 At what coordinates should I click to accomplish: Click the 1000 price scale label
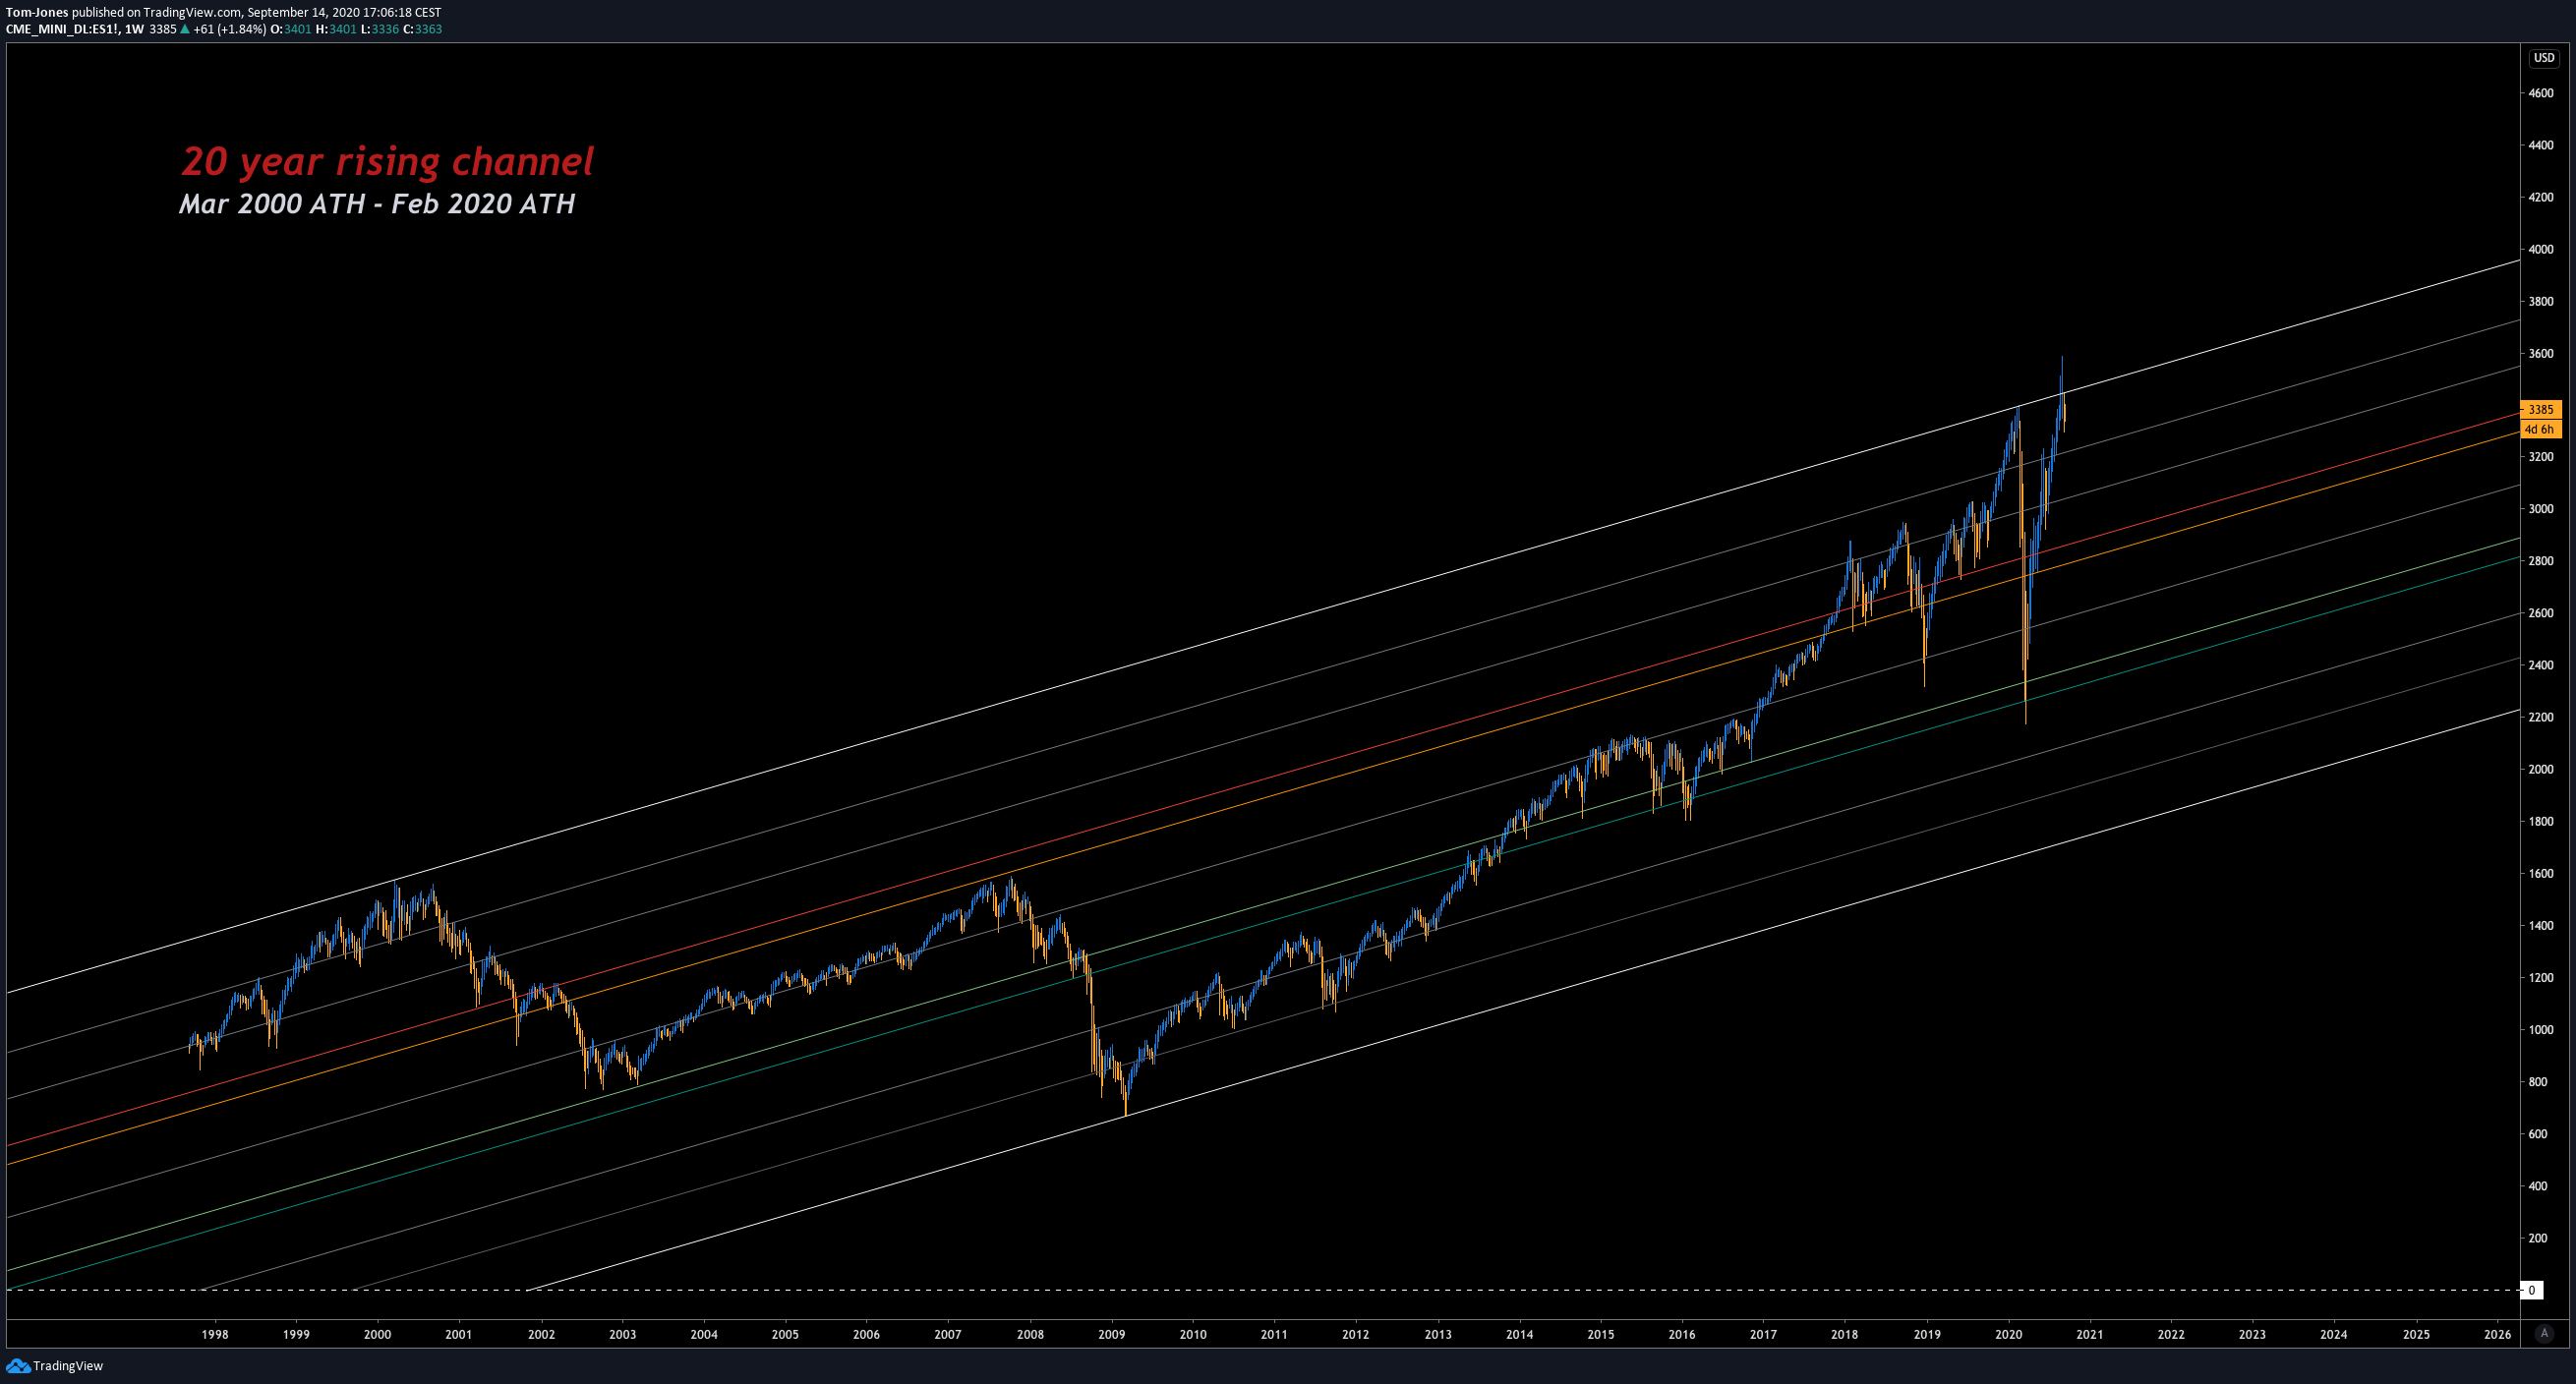coord(2541,1030)
